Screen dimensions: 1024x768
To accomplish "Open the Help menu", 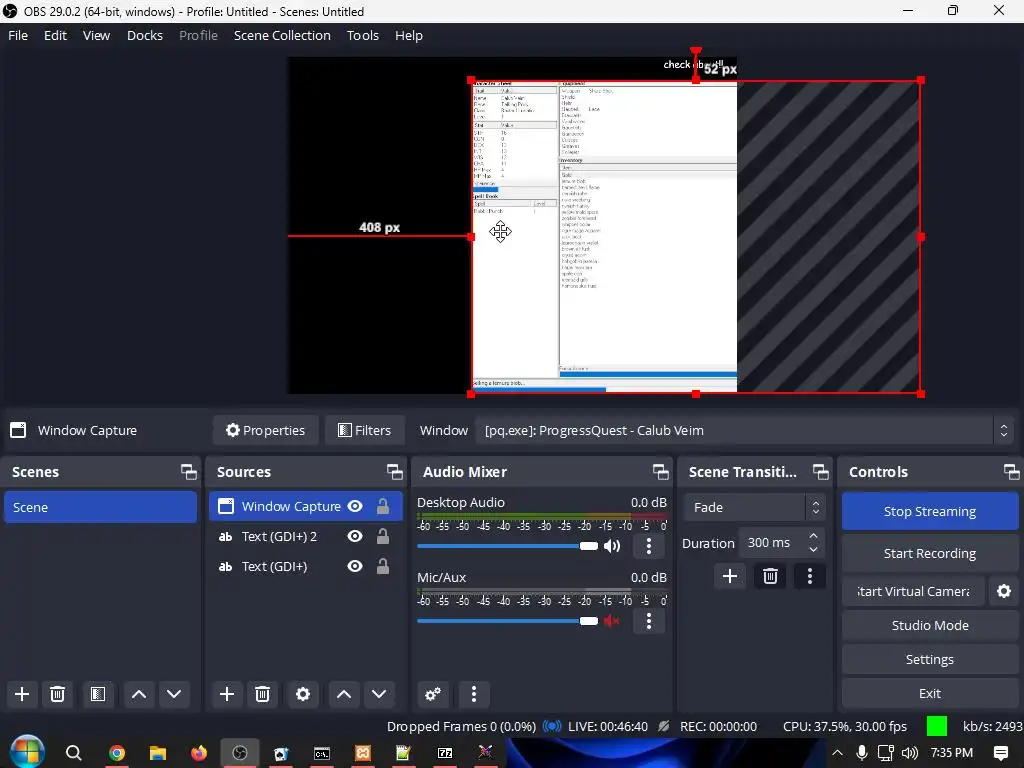I will [409, 35].
